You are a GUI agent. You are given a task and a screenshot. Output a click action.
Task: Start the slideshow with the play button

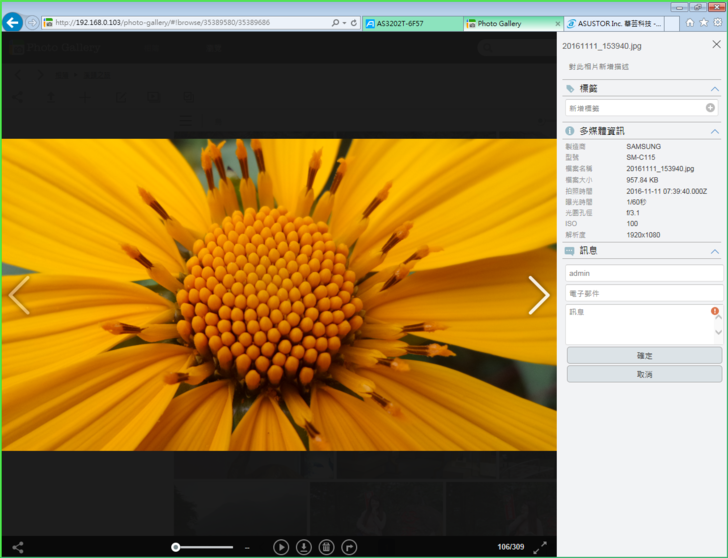click(281, 547)
